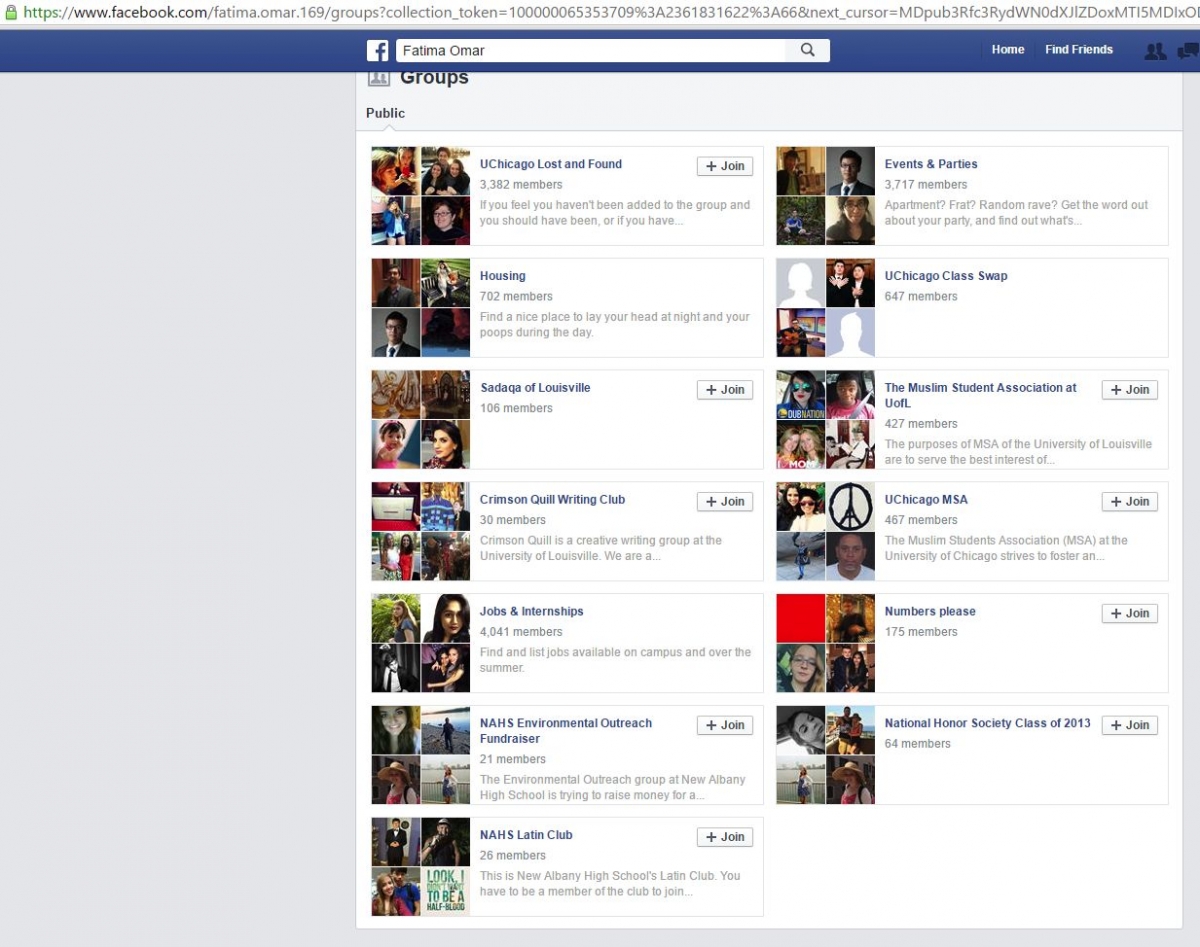Join the NAHS Latin Club group
The width and height of the screenshot is (1200, 947).
pyautogui.click(x=725, y=837)
